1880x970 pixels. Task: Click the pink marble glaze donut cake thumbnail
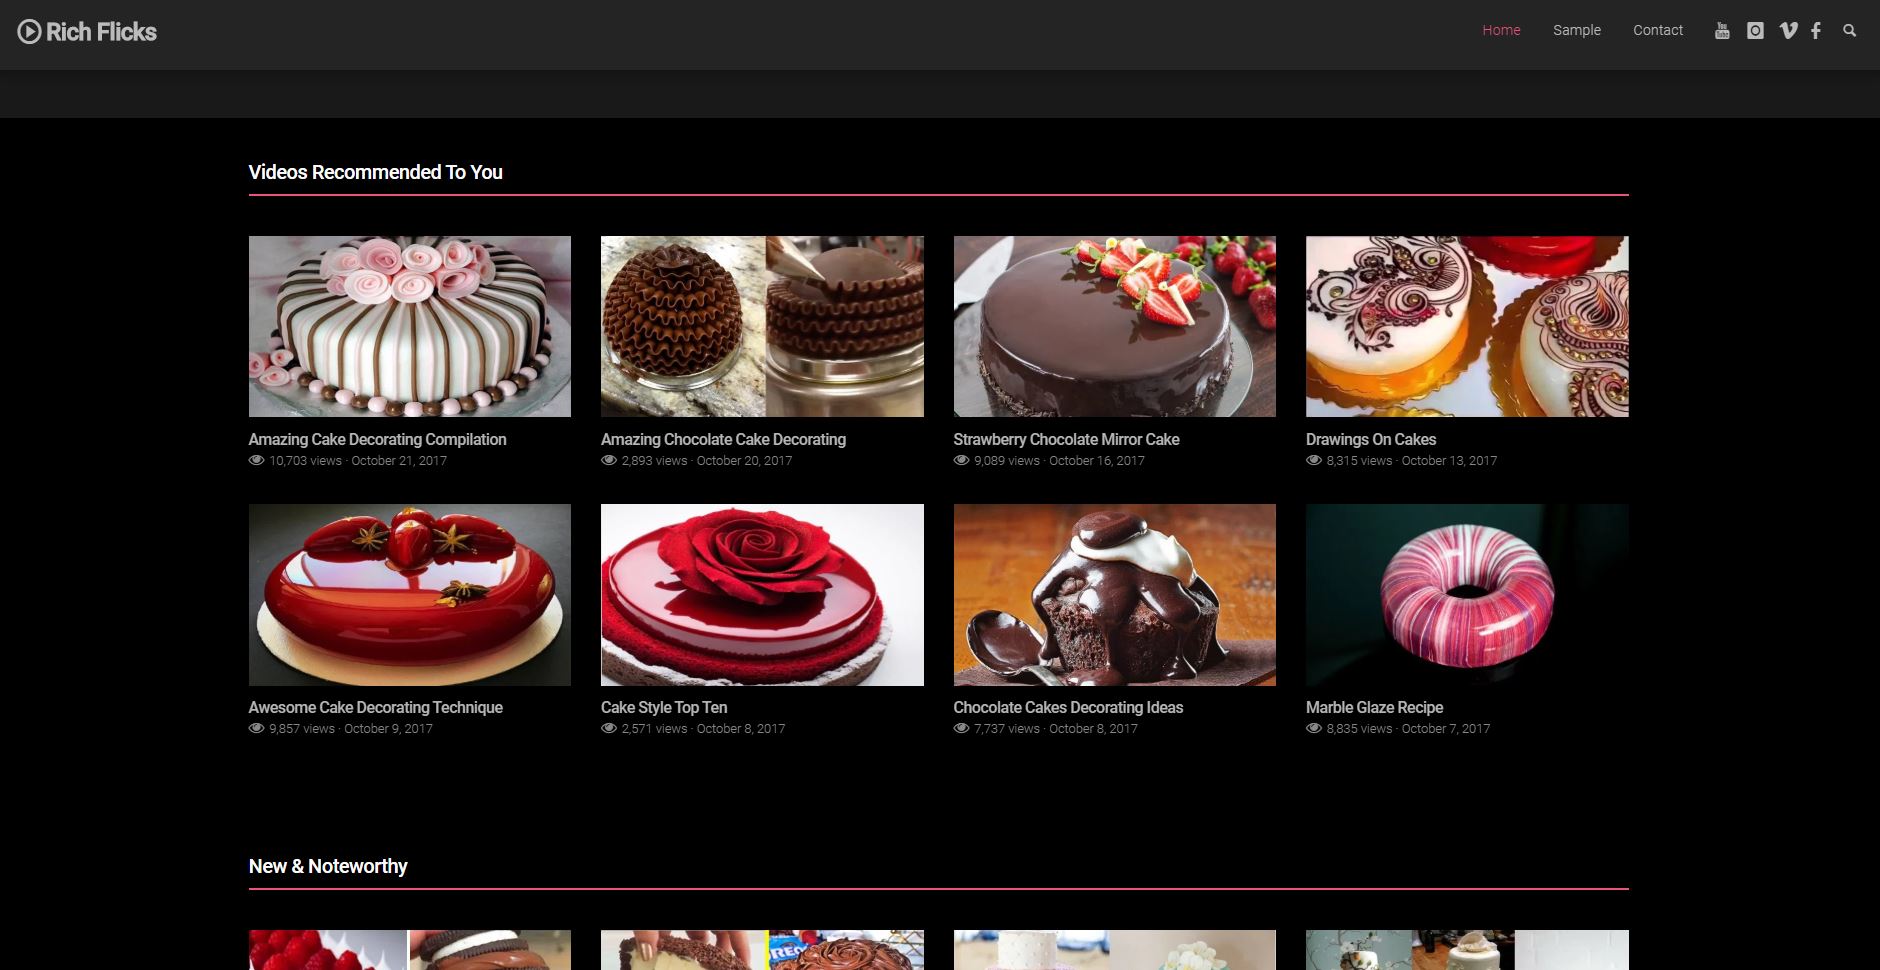(x=1467, y=595)
